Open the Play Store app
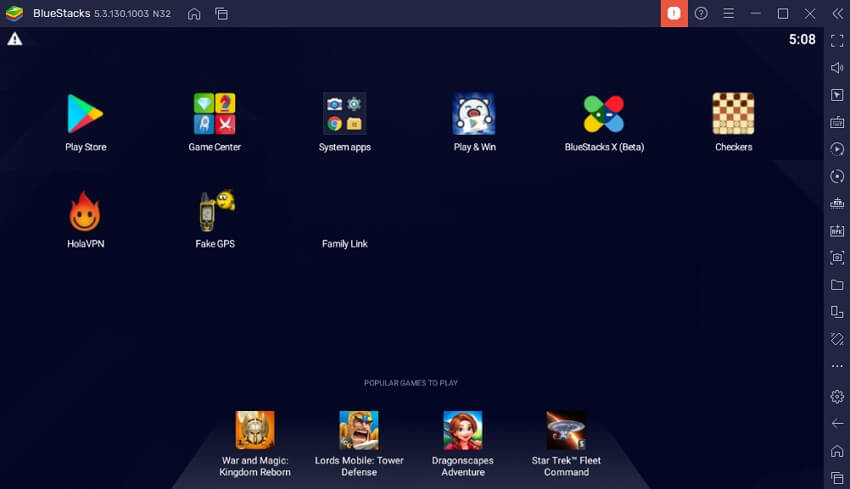850x489 pixels. 85,114
